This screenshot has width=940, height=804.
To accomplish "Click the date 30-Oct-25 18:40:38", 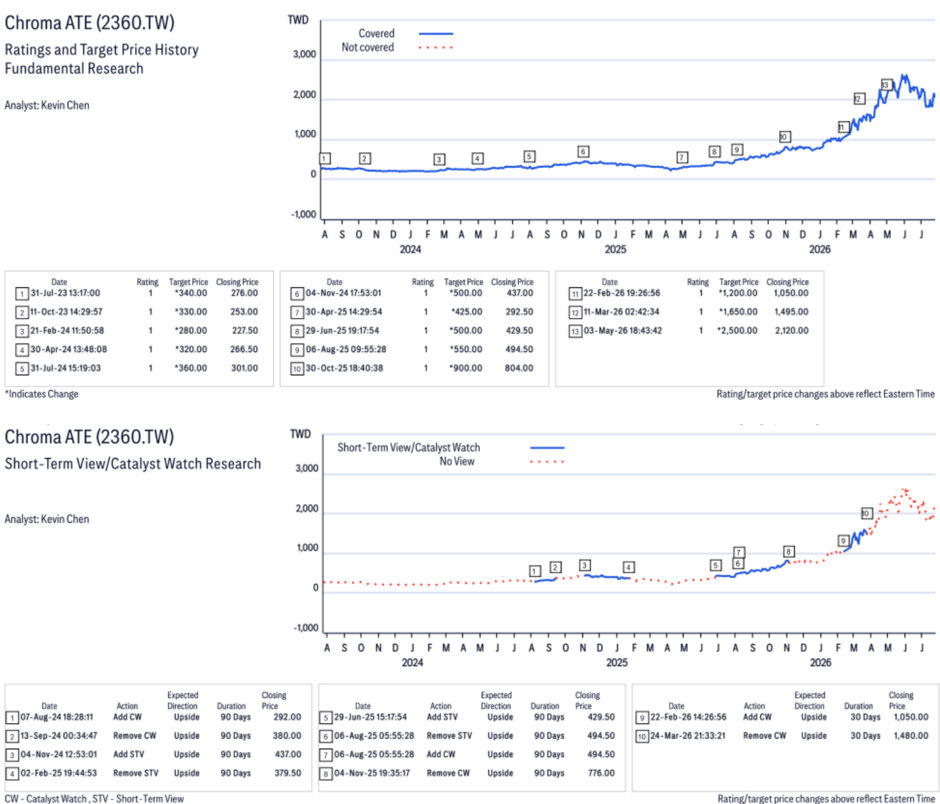I will point(344,368).
